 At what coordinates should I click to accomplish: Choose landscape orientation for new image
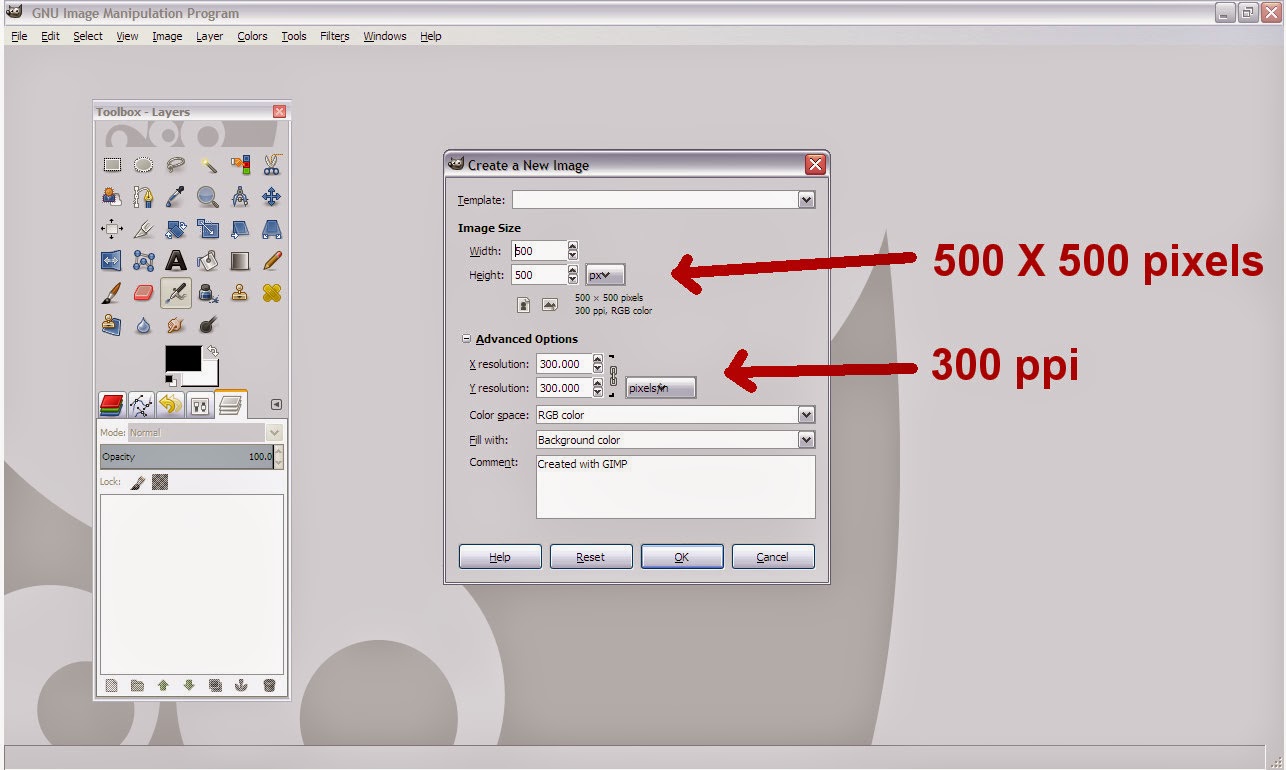tap(549, 305)
